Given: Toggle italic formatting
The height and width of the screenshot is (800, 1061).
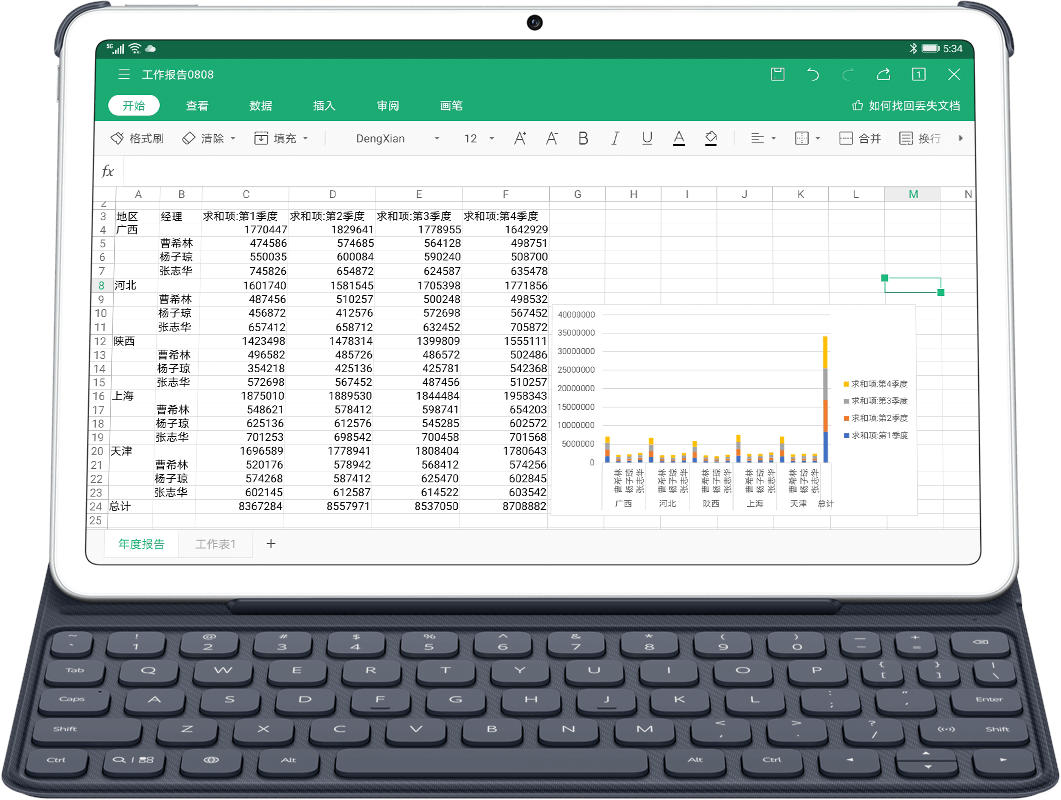Looking at the screenshot, I should click(615, 138).
